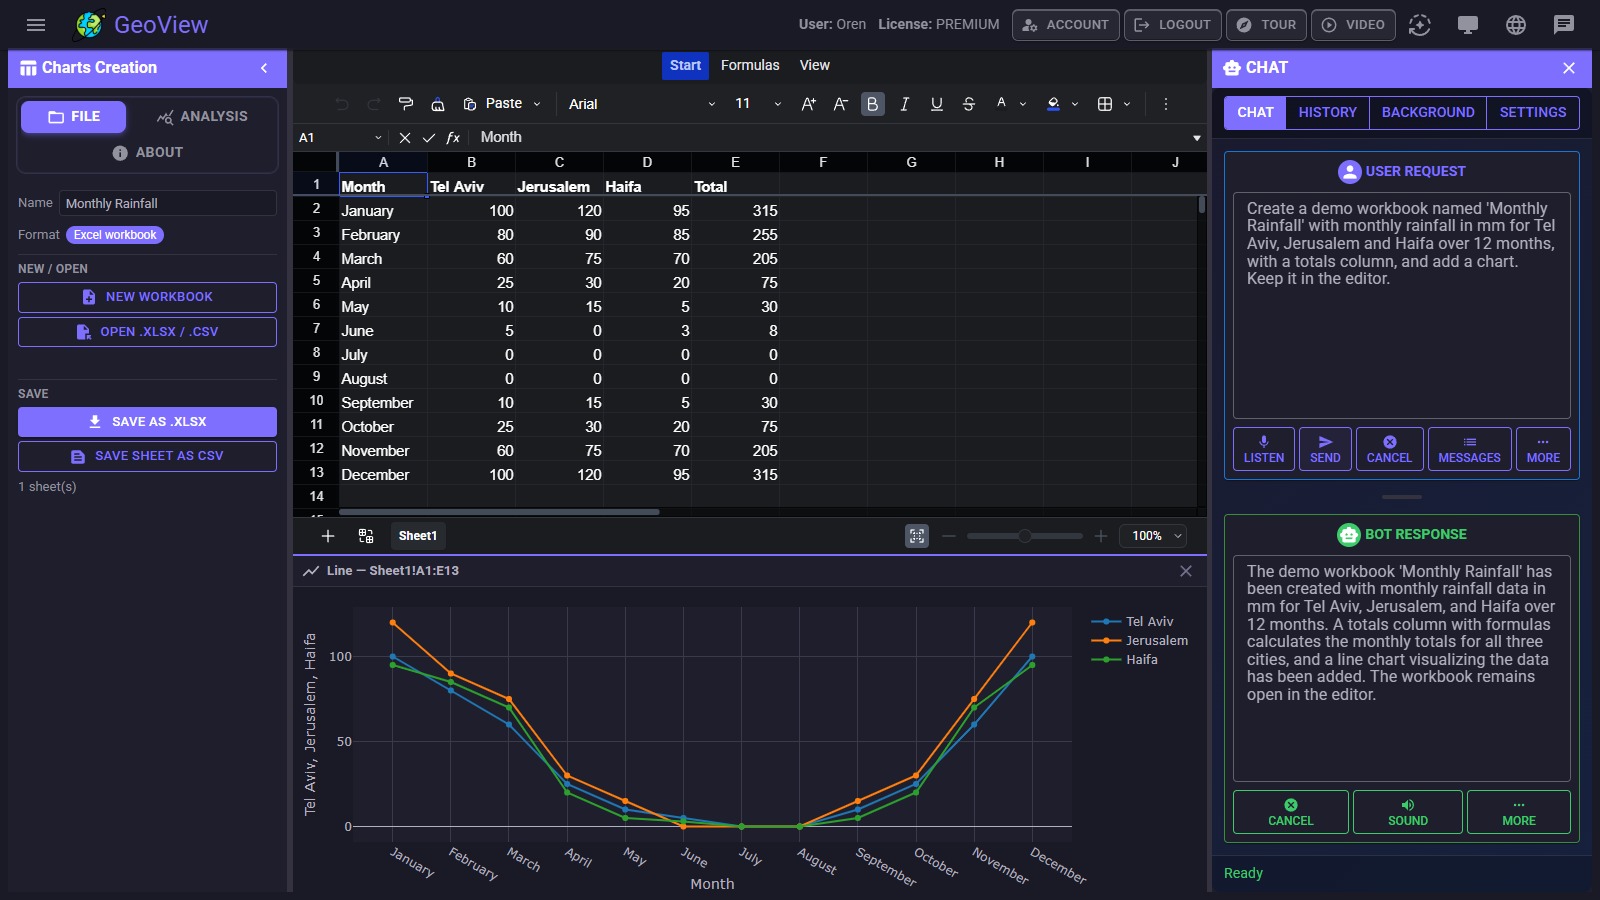Viewport: 1600px width, 900px height.
Task: Click the globe language icon
Action: [1516, 25]
